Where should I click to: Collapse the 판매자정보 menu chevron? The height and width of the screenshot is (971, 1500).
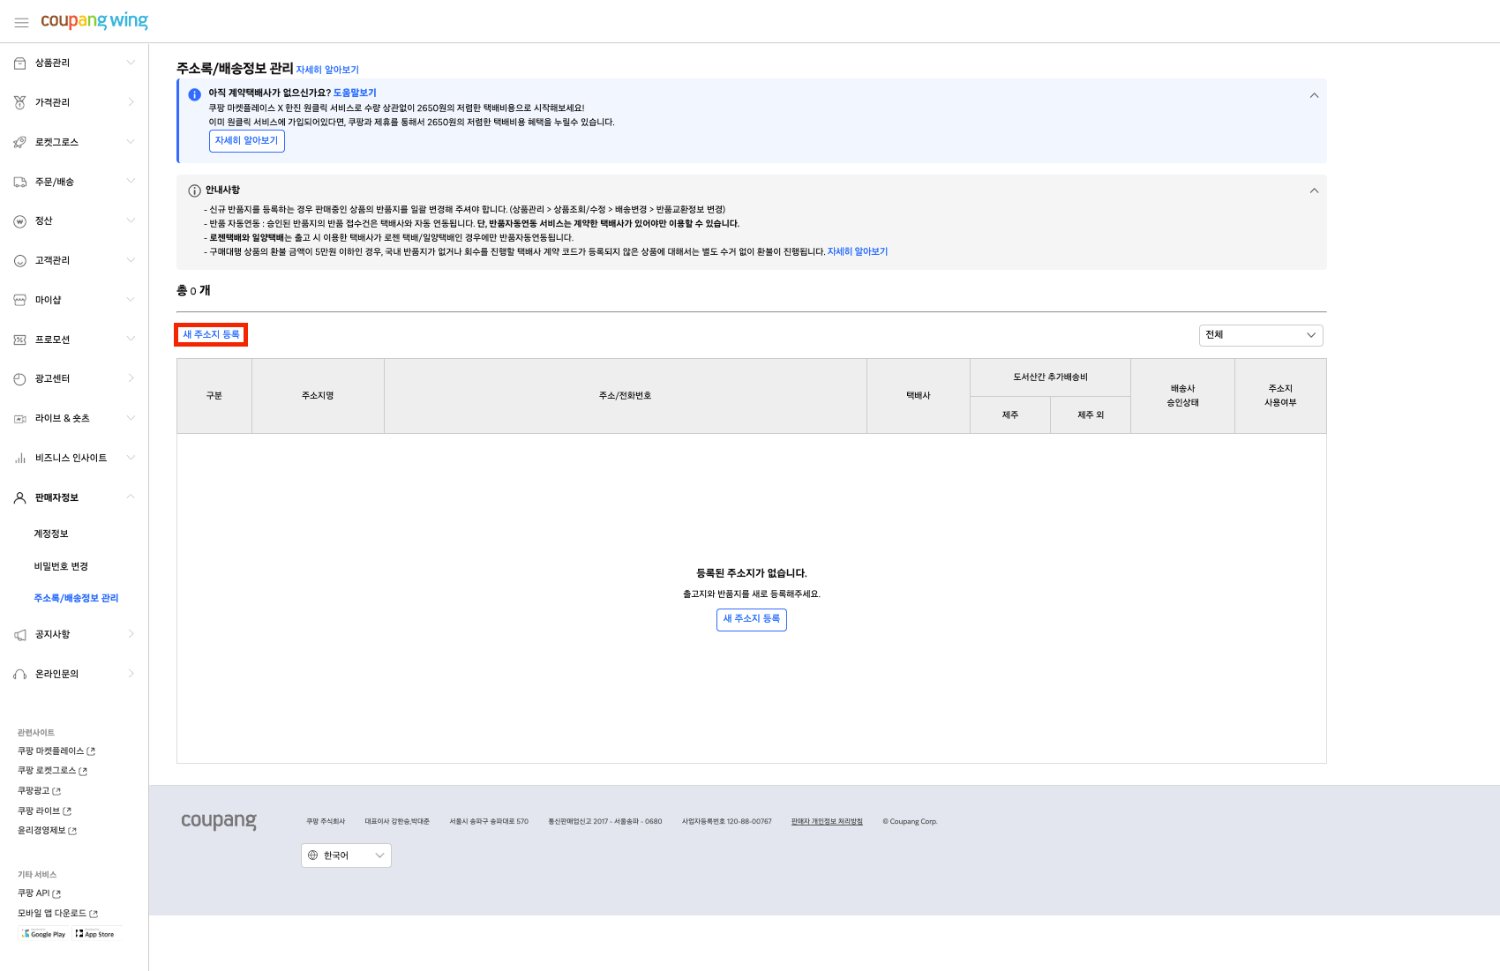click(130, 497)
